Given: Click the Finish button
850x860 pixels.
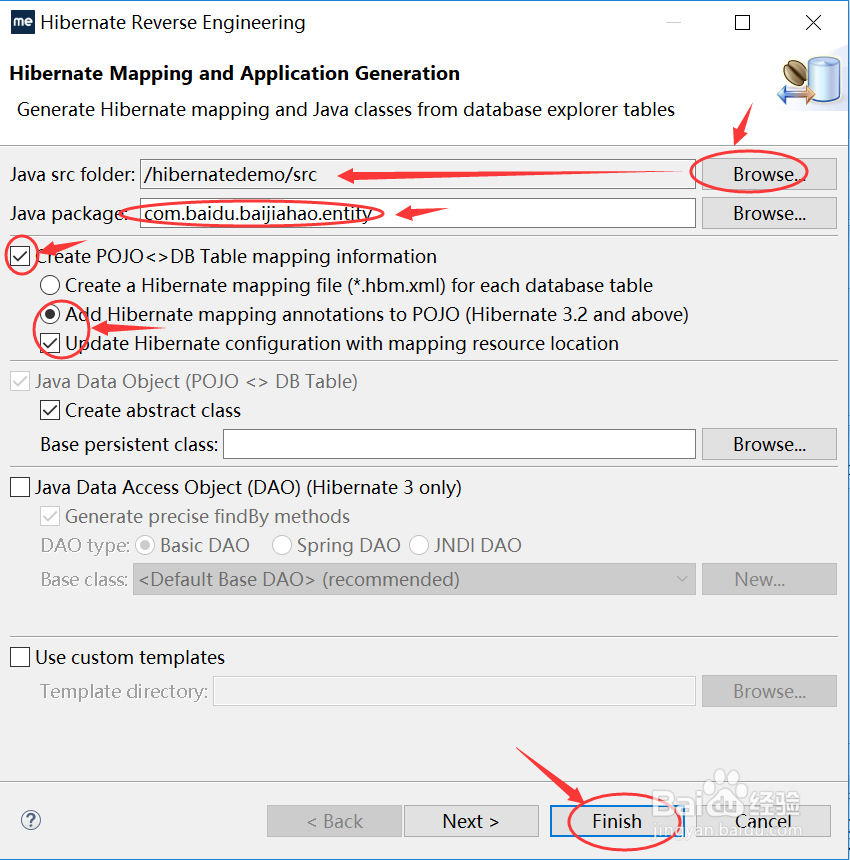Looking at the screenshot, I should pyautogui.click(x=616, y=821).
